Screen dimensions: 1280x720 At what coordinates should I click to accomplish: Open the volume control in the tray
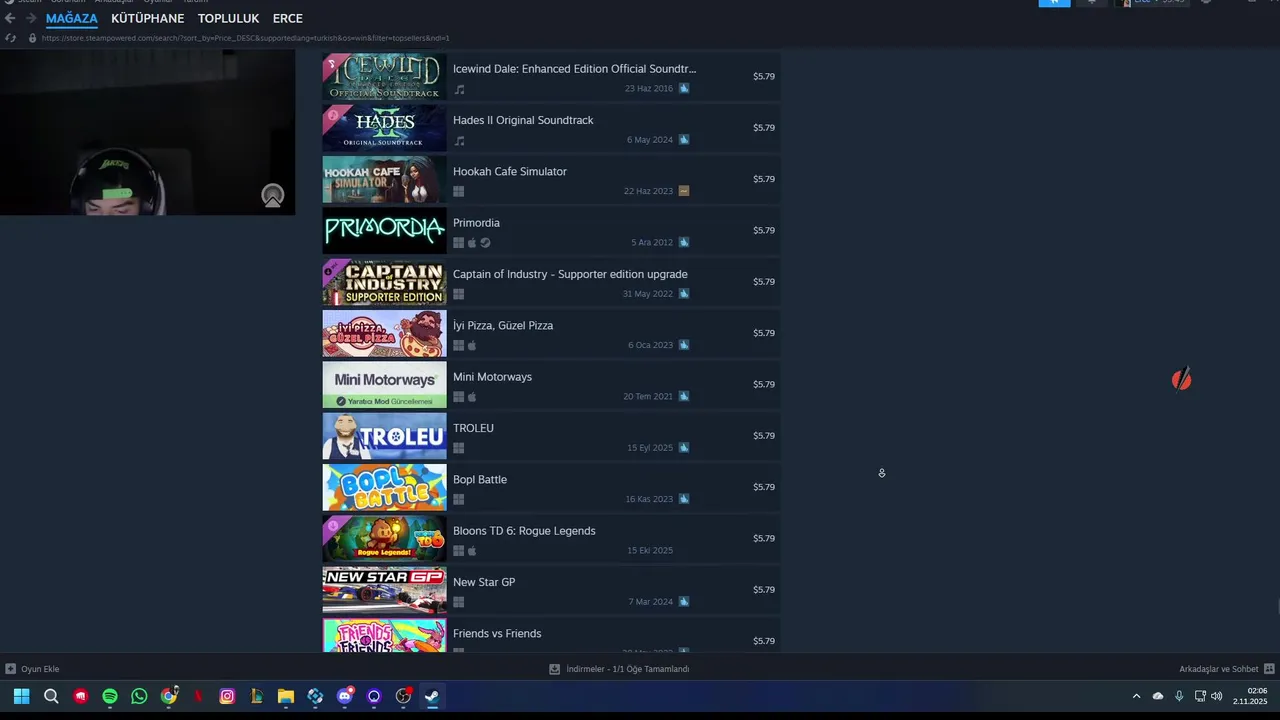(1217, 696)
